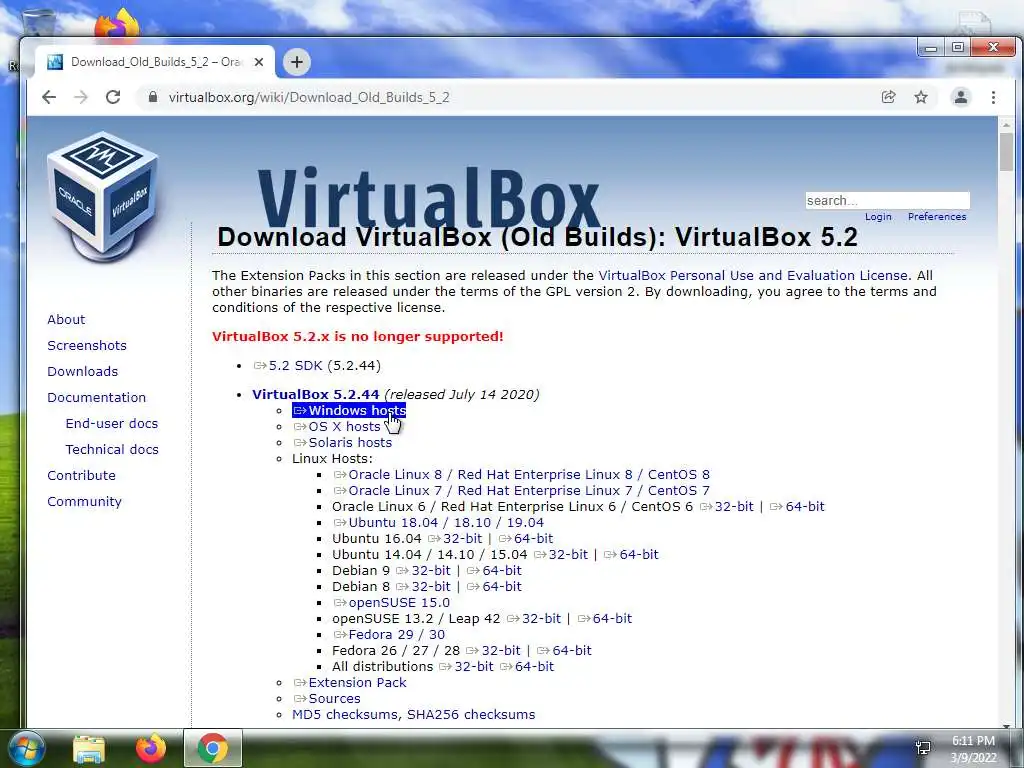Open File Explorer from taskbar
Image resolution: width=1024 pixels, height=768 pixels.
click(x=89, y=749)
